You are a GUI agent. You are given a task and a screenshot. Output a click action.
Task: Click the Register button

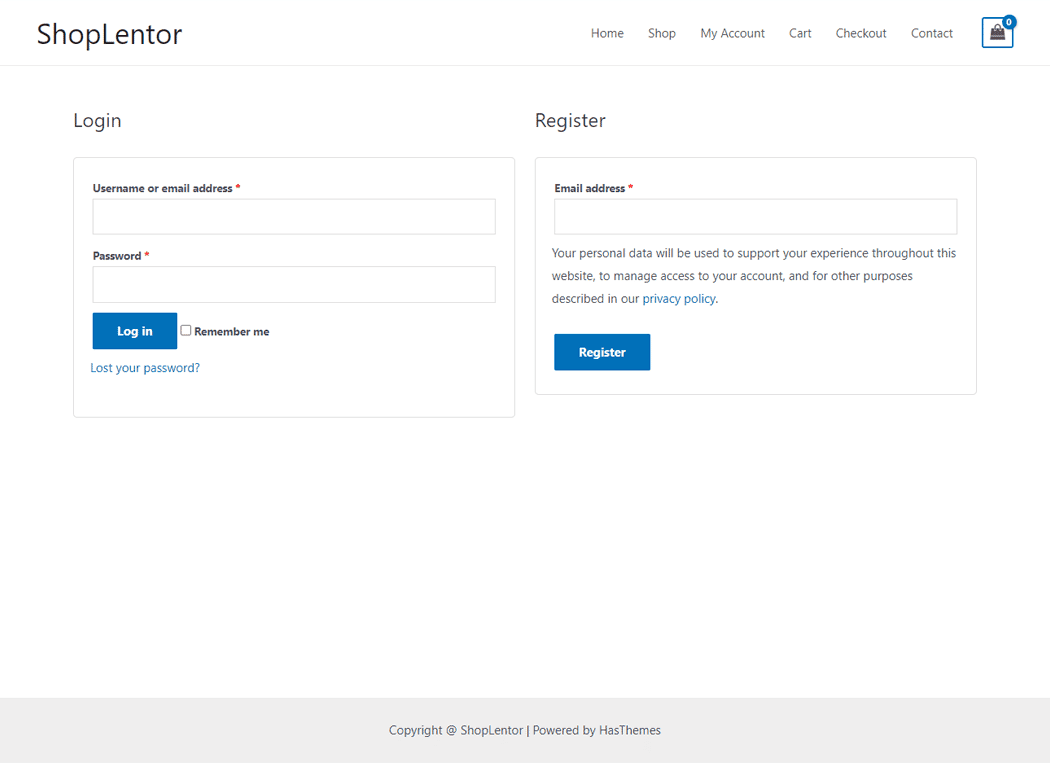point(602,352)
